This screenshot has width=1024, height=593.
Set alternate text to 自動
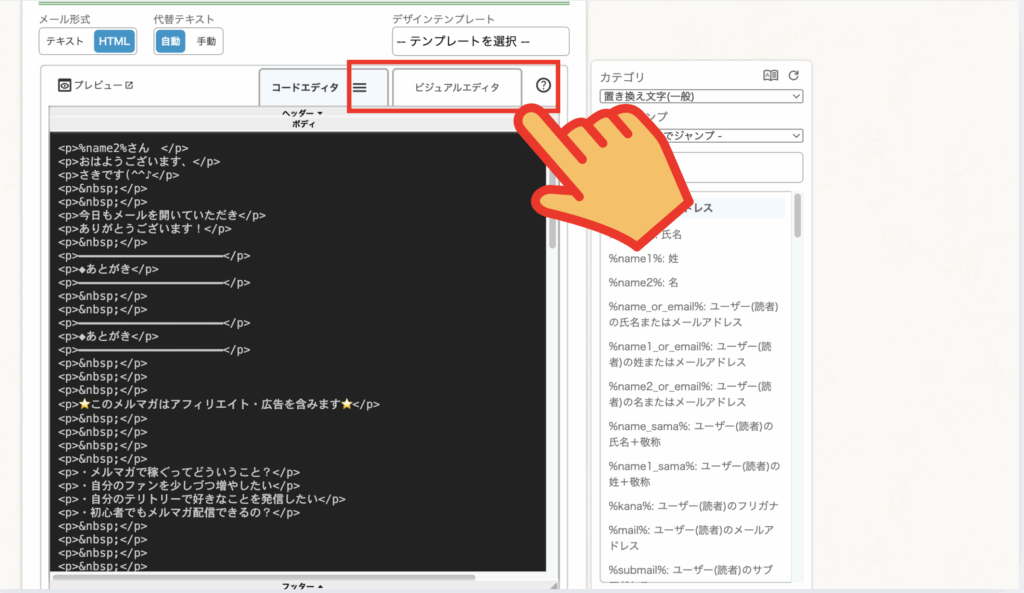point(170,41)
